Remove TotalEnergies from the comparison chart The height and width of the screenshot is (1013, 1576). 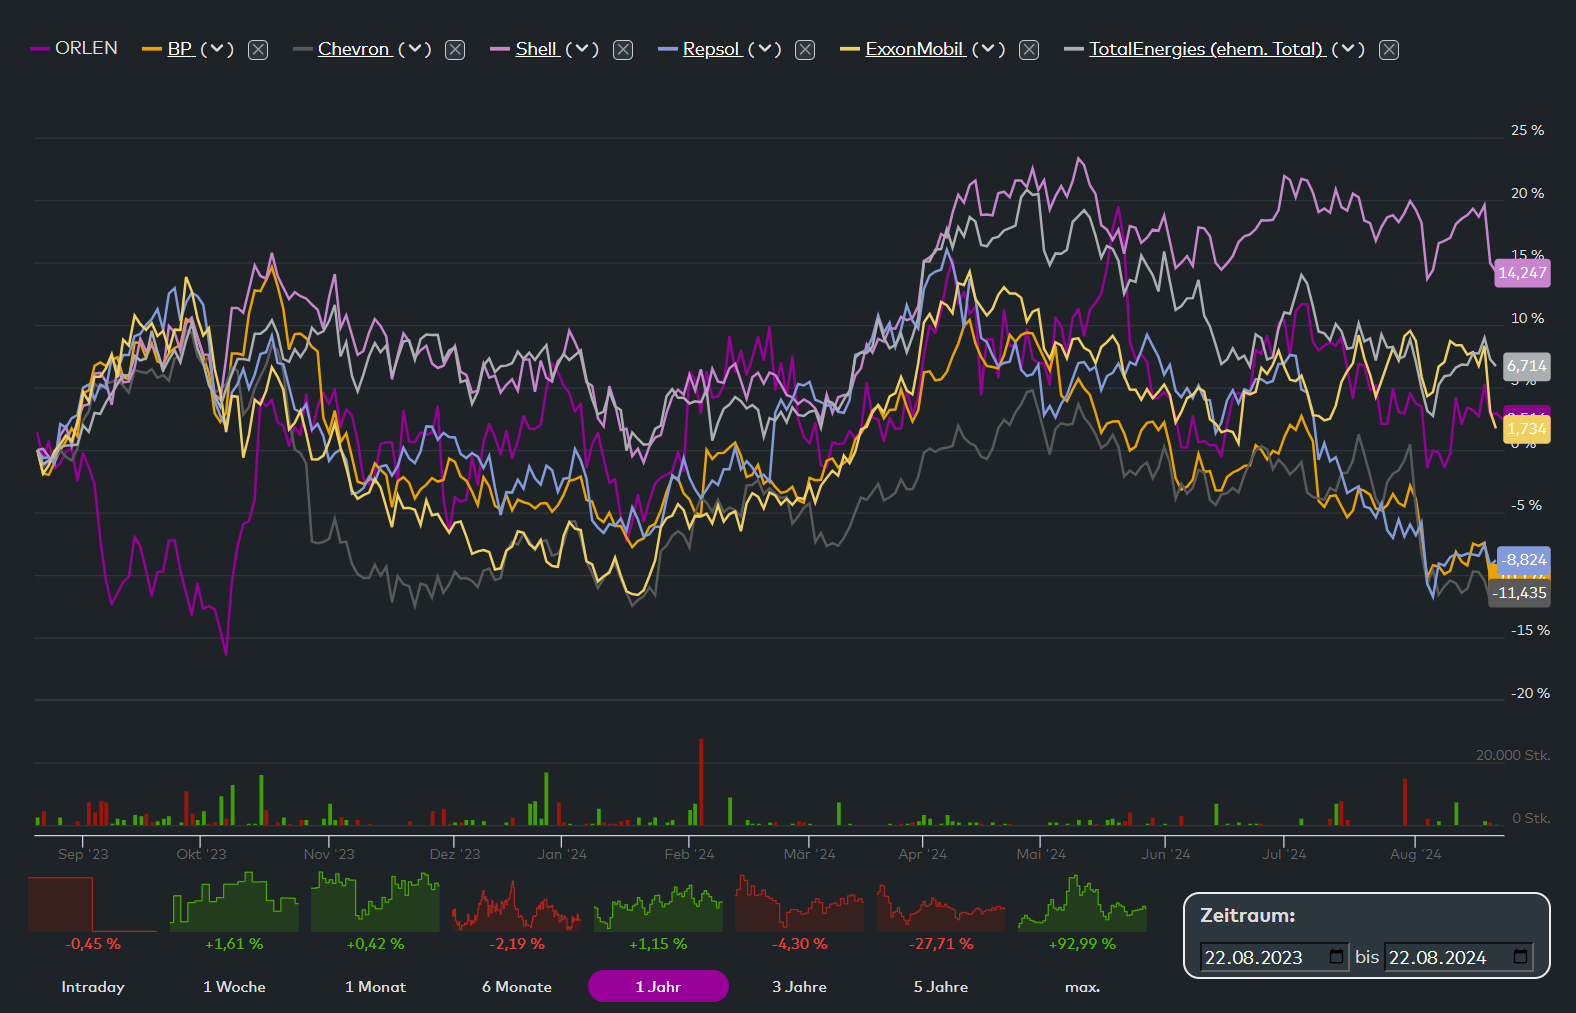coord(1389,50)
